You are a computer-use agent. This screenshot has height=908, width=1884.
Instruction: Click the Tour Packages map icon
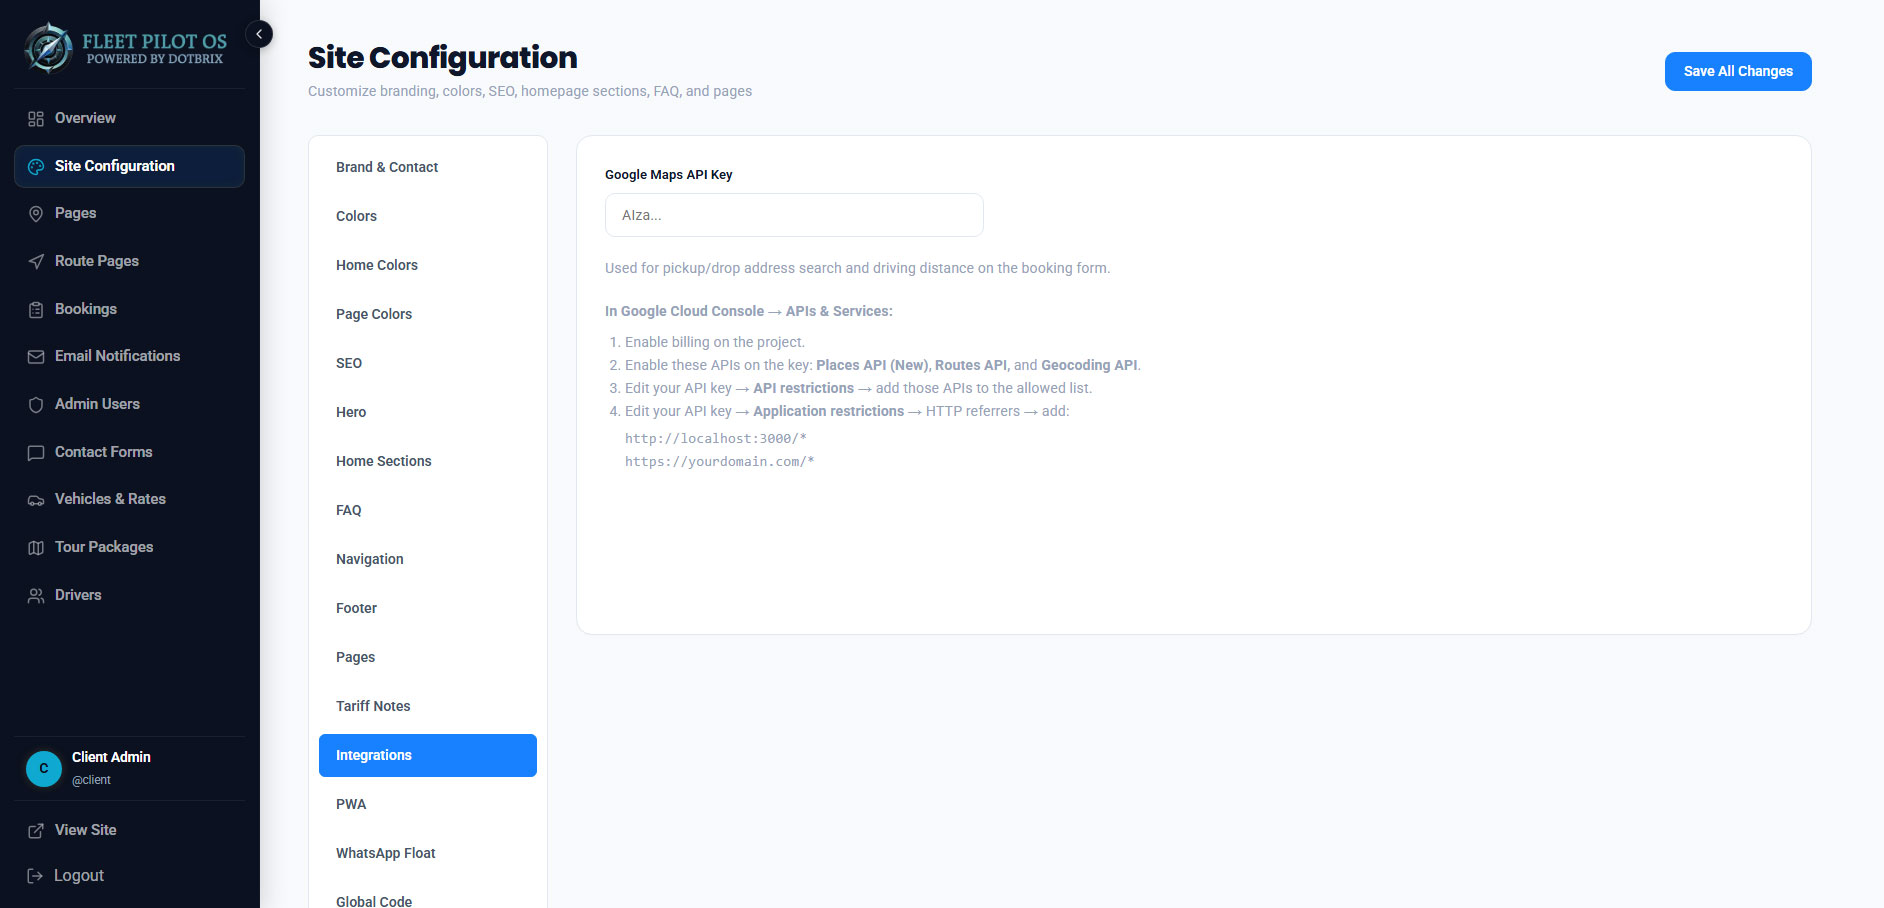point(36,548)
